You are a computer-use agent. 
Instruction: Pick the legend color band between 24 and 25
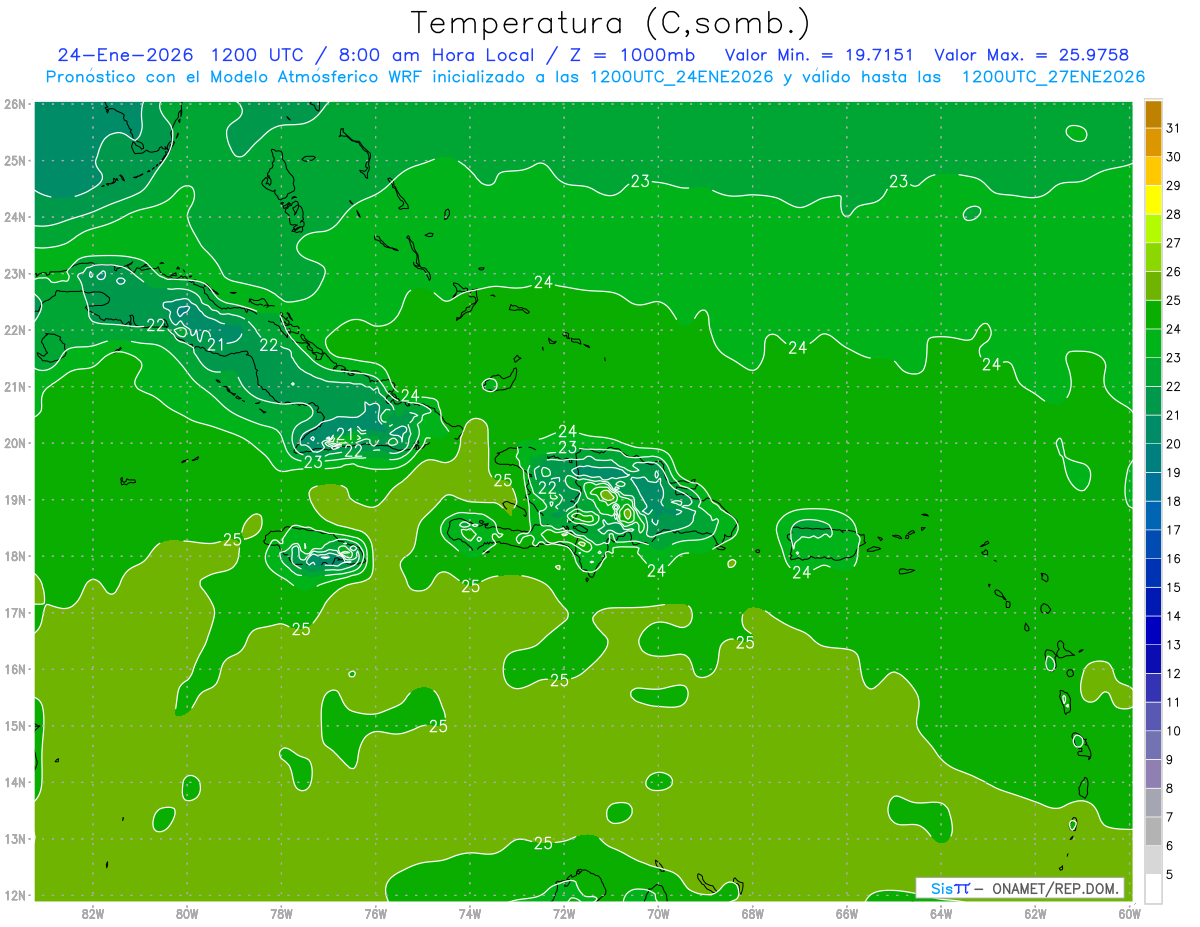point(1153,315)
